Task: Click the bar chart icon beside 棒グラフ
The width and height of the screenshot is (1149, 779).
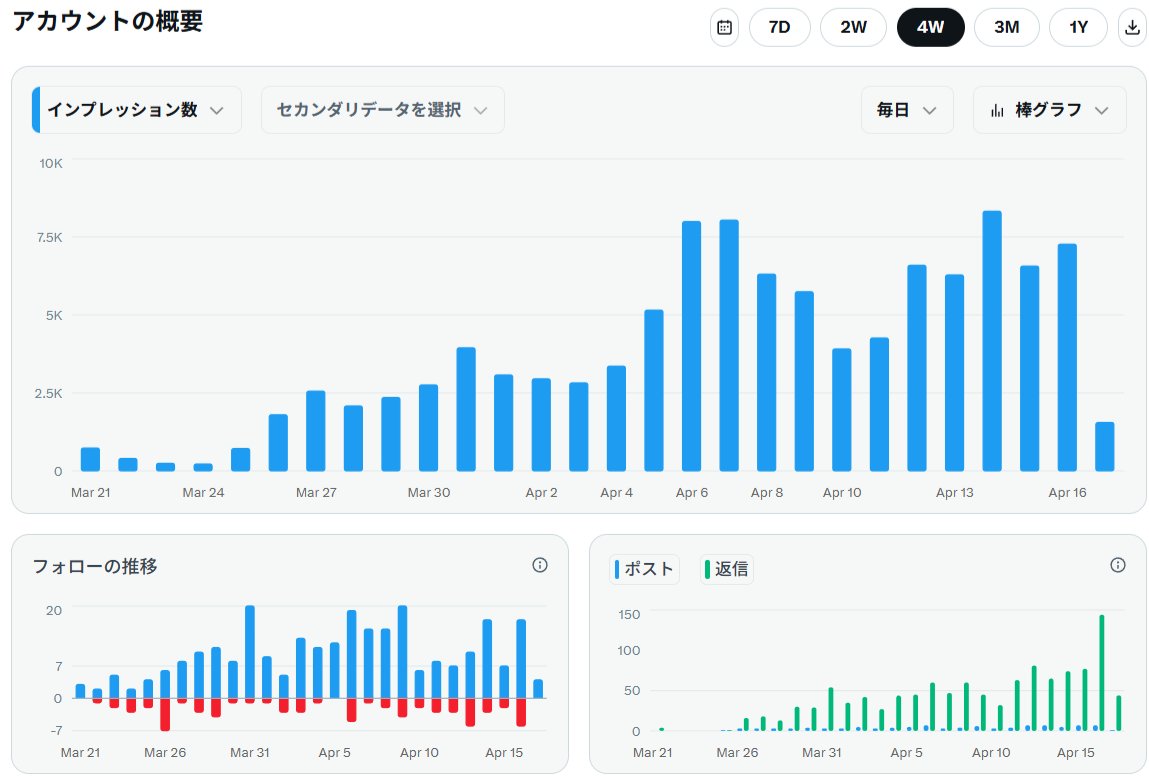Action: [x=996, y=110]
